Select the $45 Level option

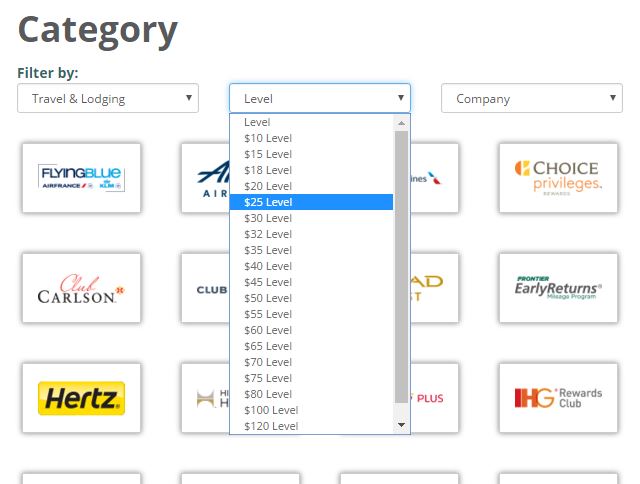point(311,282)
